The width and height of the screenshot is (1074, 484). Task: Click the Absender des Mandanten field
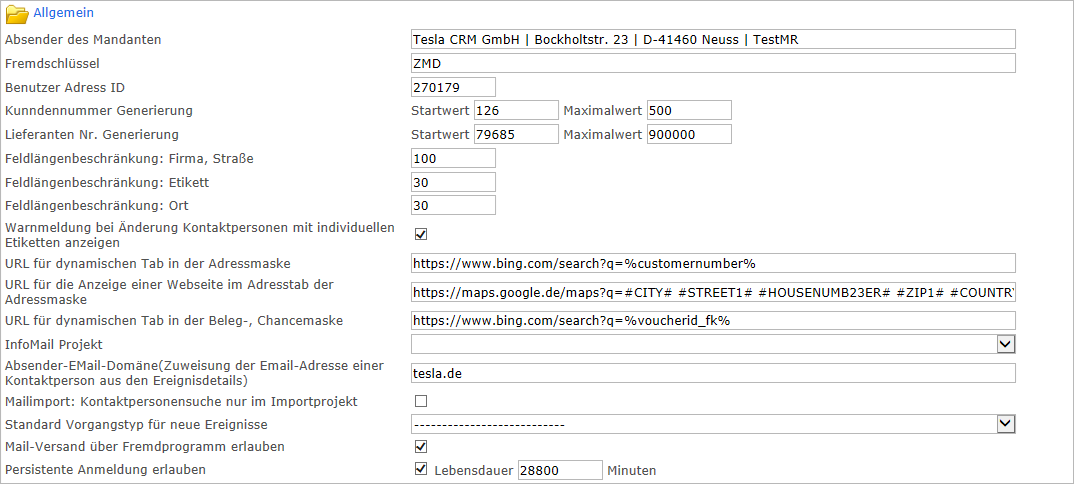pyautogui.click(x=713, y=39)
